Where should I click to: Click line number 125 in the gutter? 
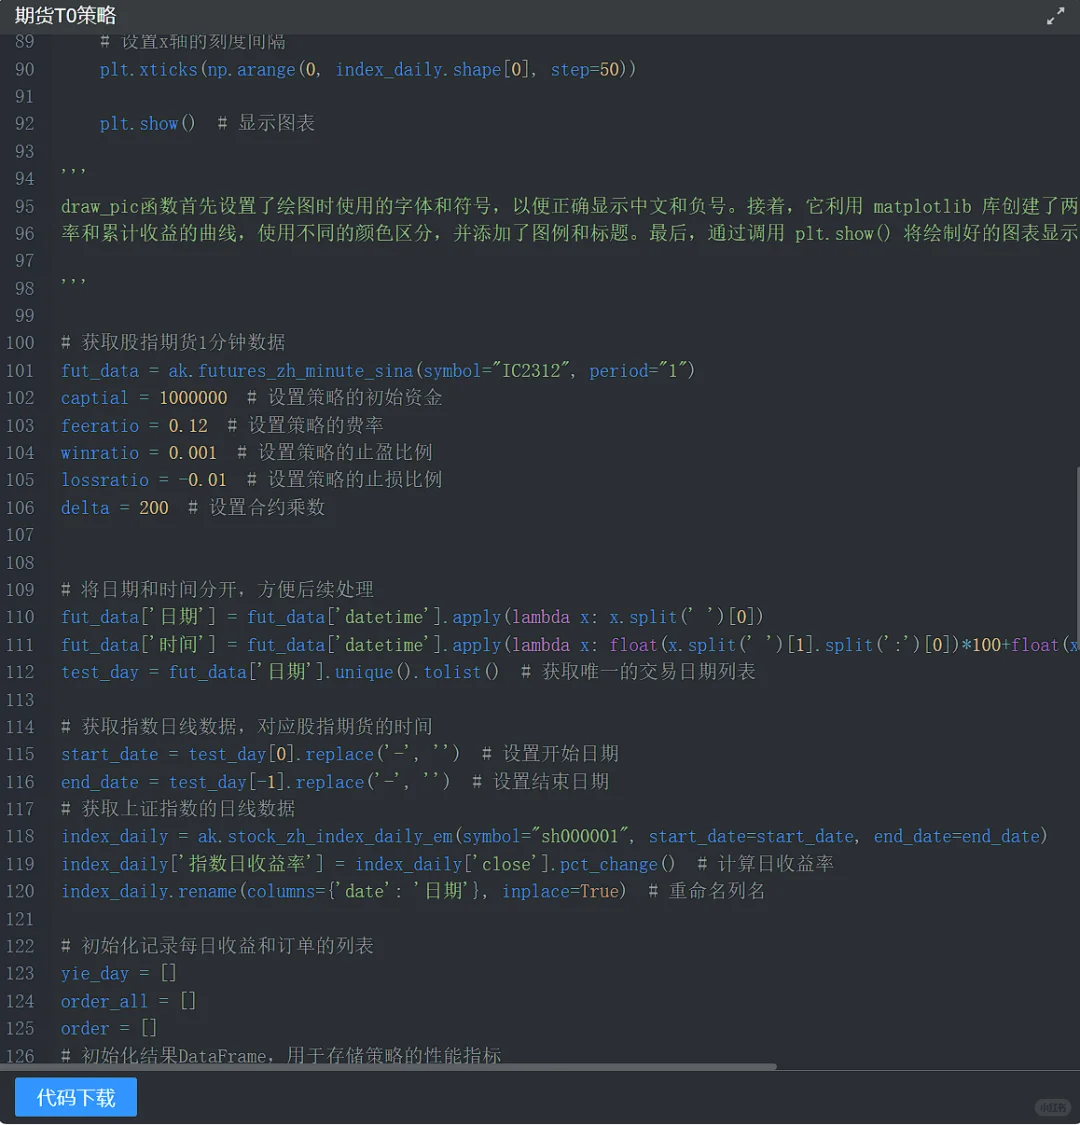[x=20, y=1028]
